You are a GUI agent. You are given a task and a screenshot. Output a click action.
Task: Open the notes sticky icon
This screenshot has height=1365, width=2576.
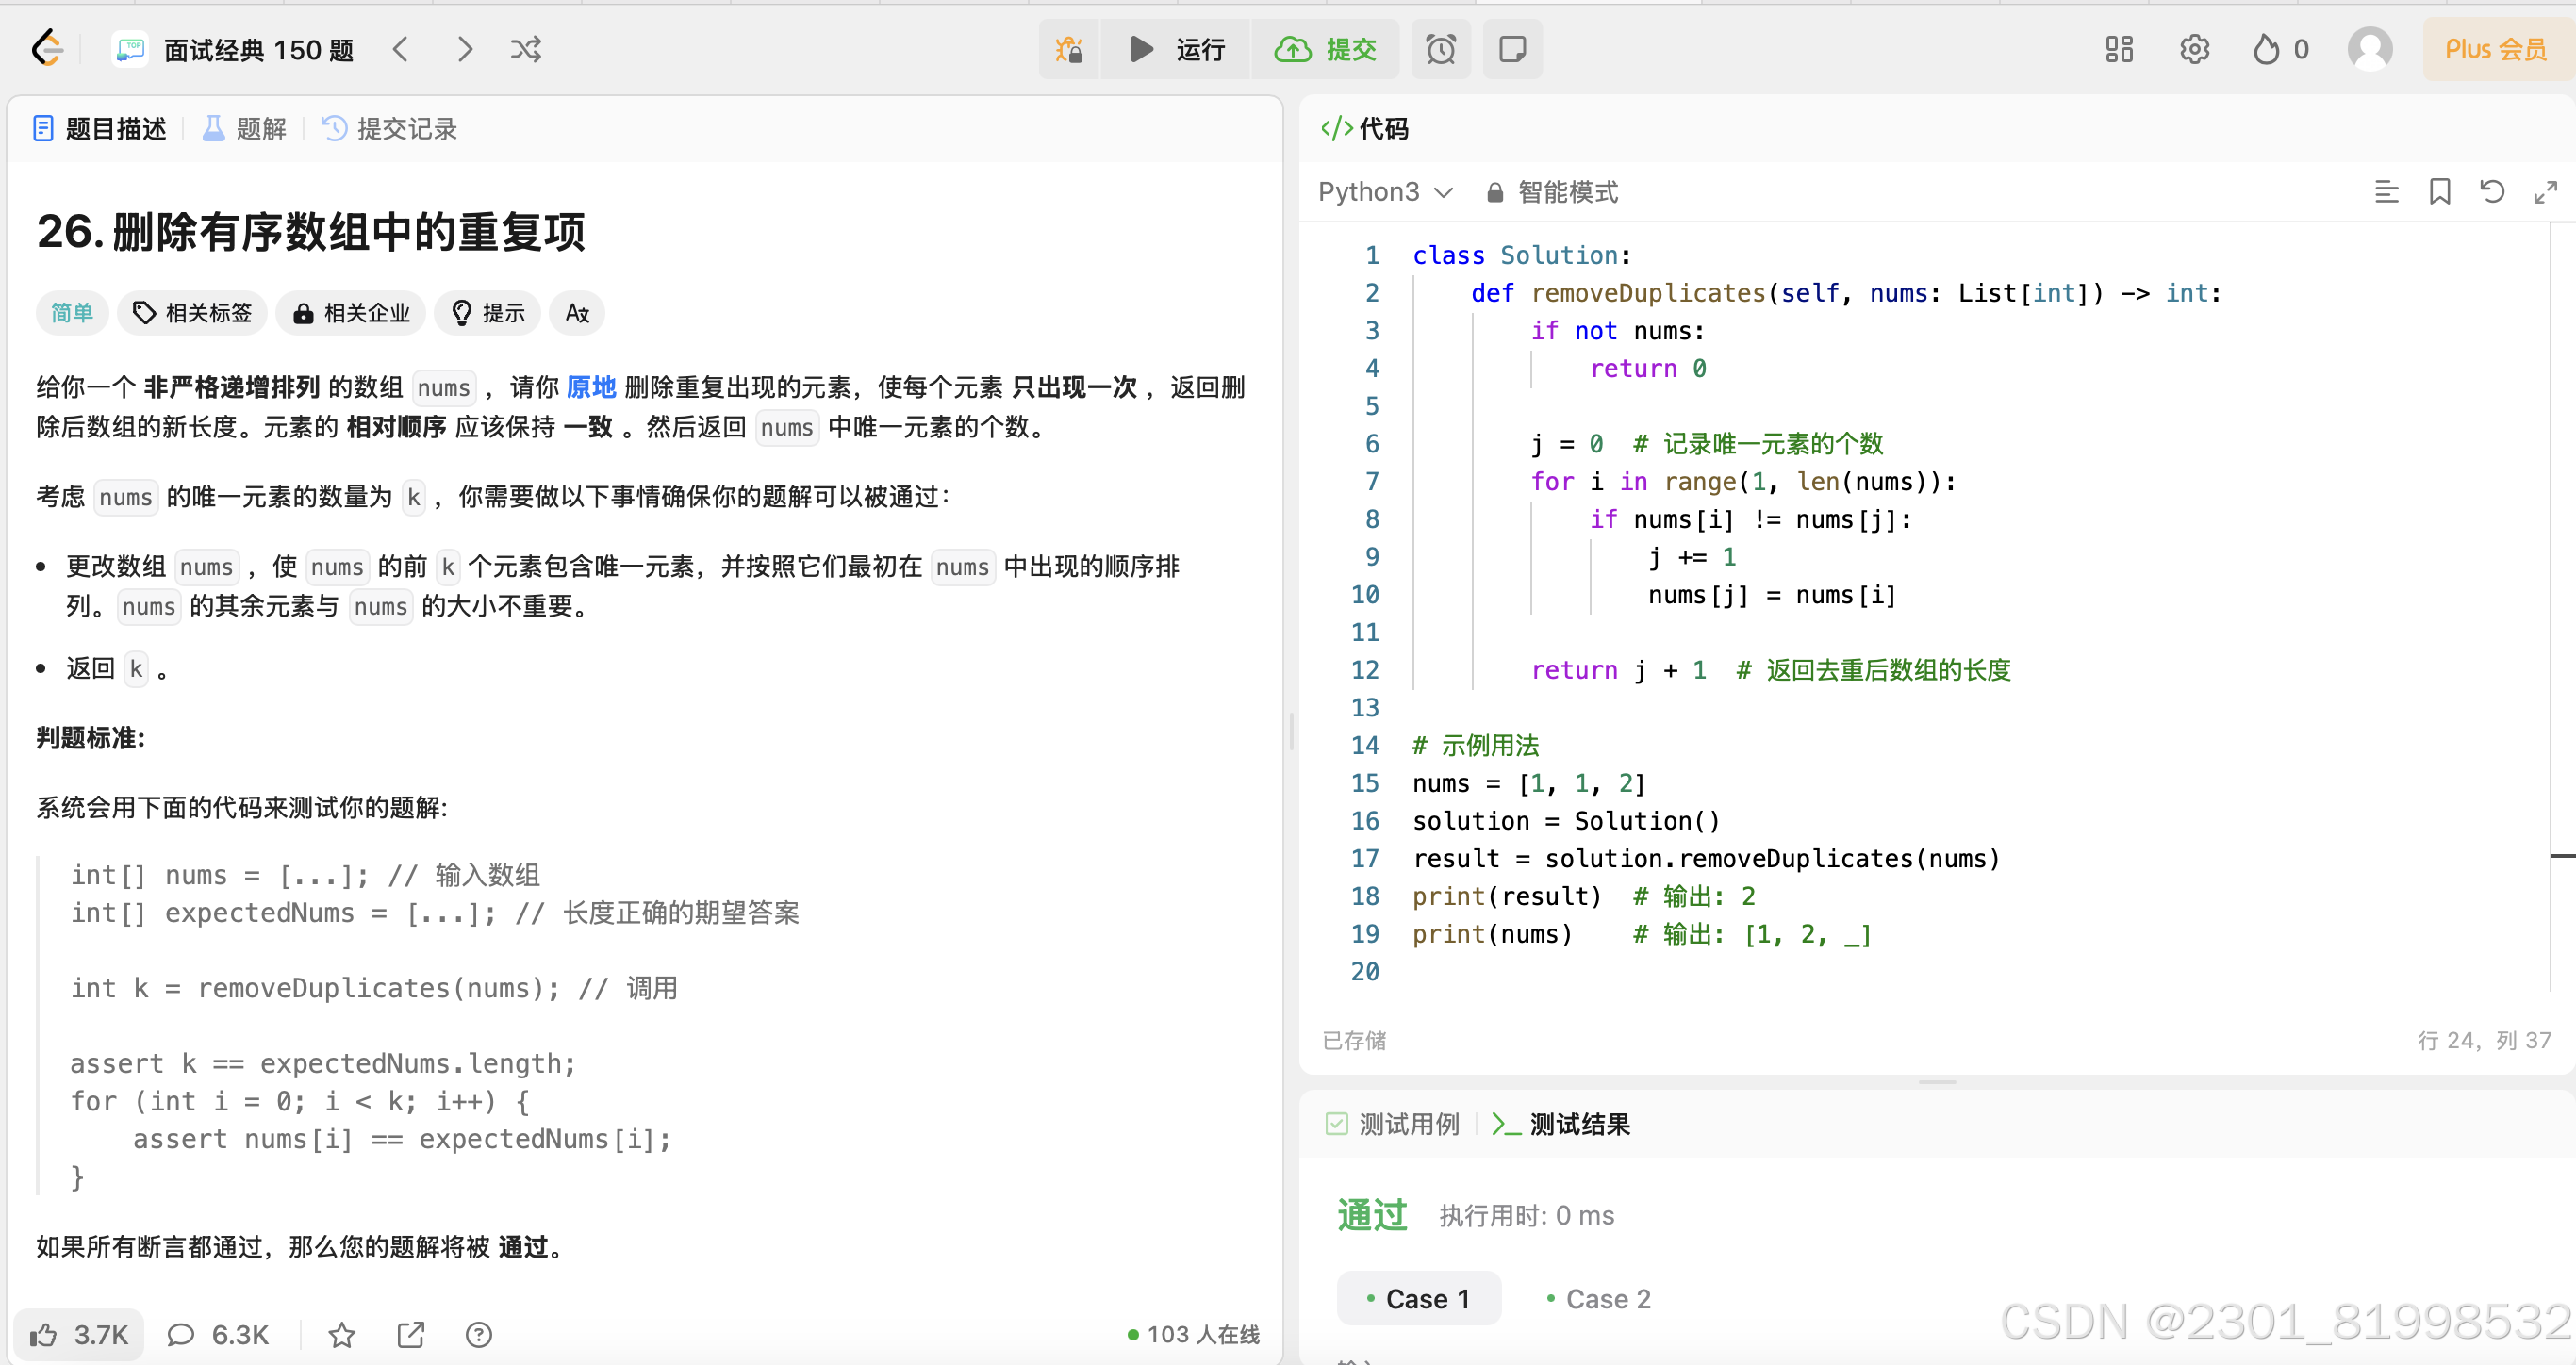point(1512,49)
